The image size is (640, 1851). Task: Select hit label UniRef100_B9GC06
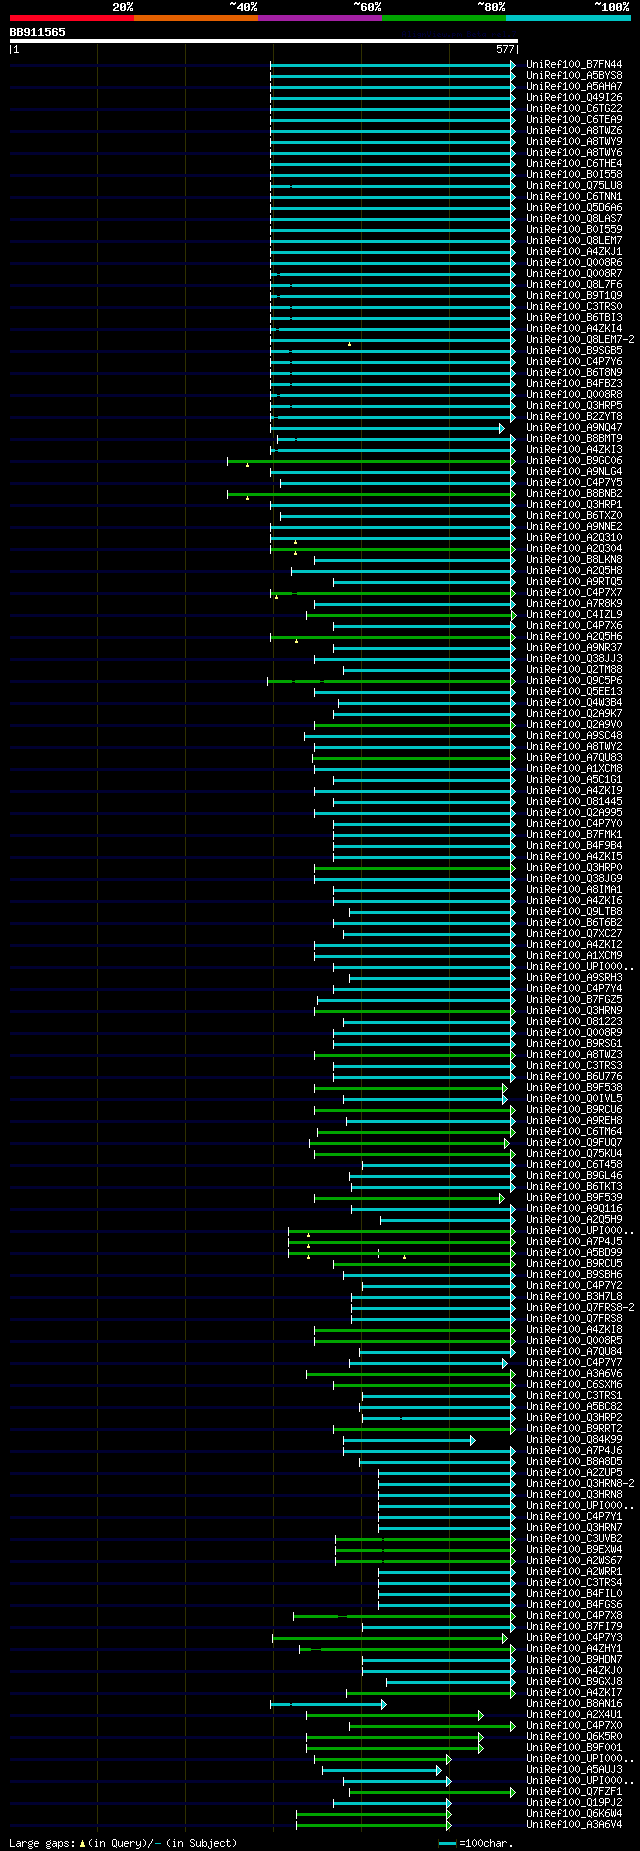coord(574,461)
